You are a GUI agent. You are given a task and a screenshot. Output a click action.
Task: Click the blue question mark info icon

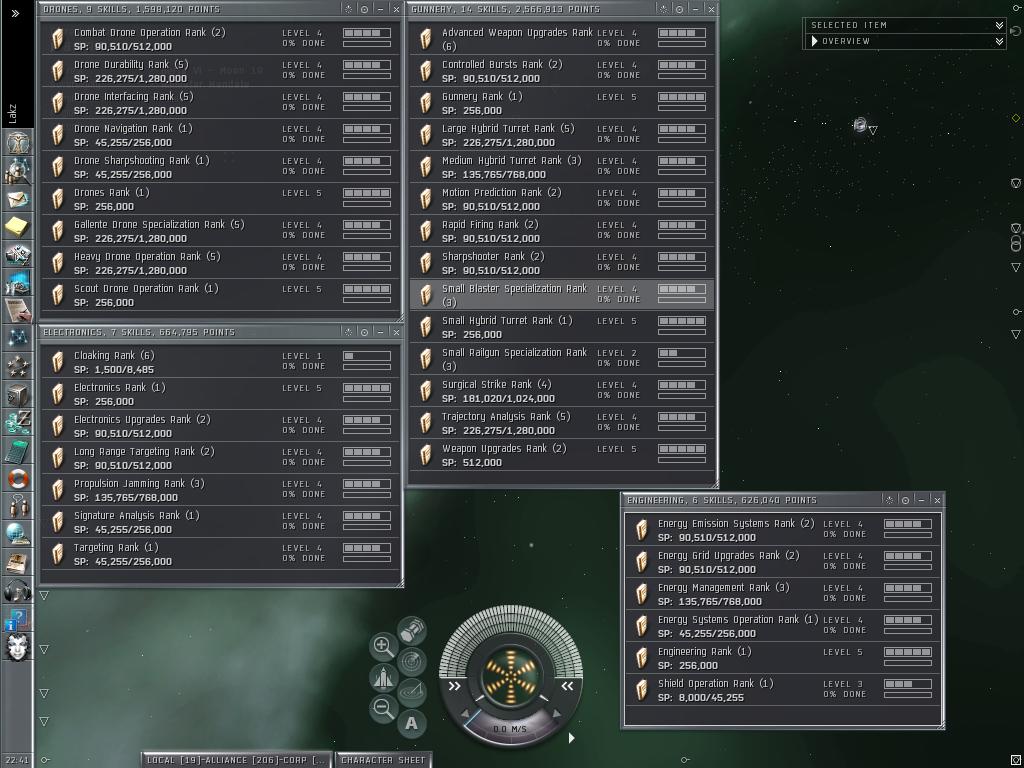coord(18,619)
